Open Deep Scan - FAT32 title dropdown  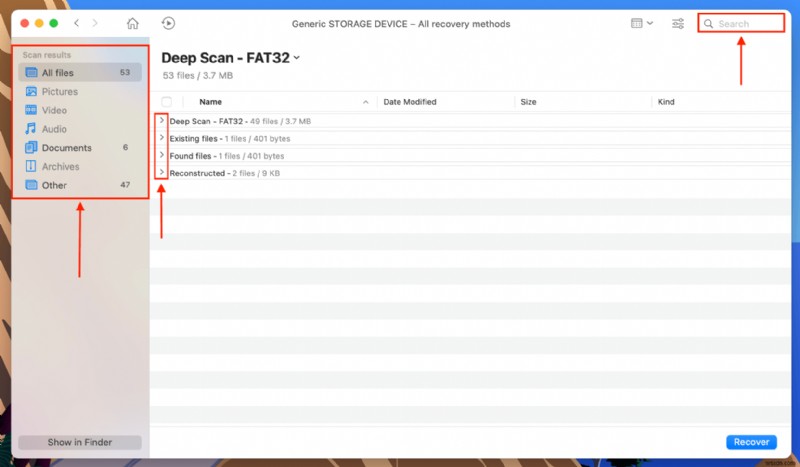[x=296, y=58]
